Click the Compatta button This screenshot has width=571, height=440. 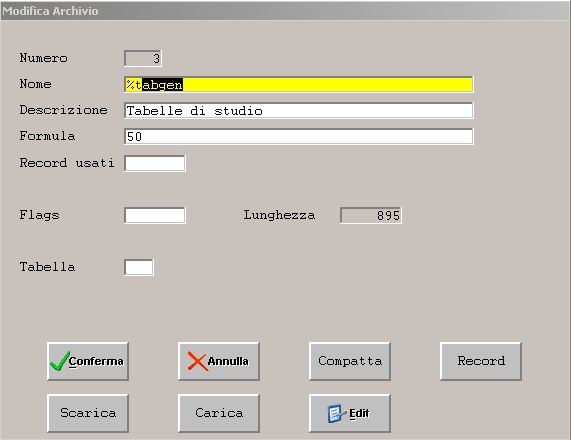point(350,361)
